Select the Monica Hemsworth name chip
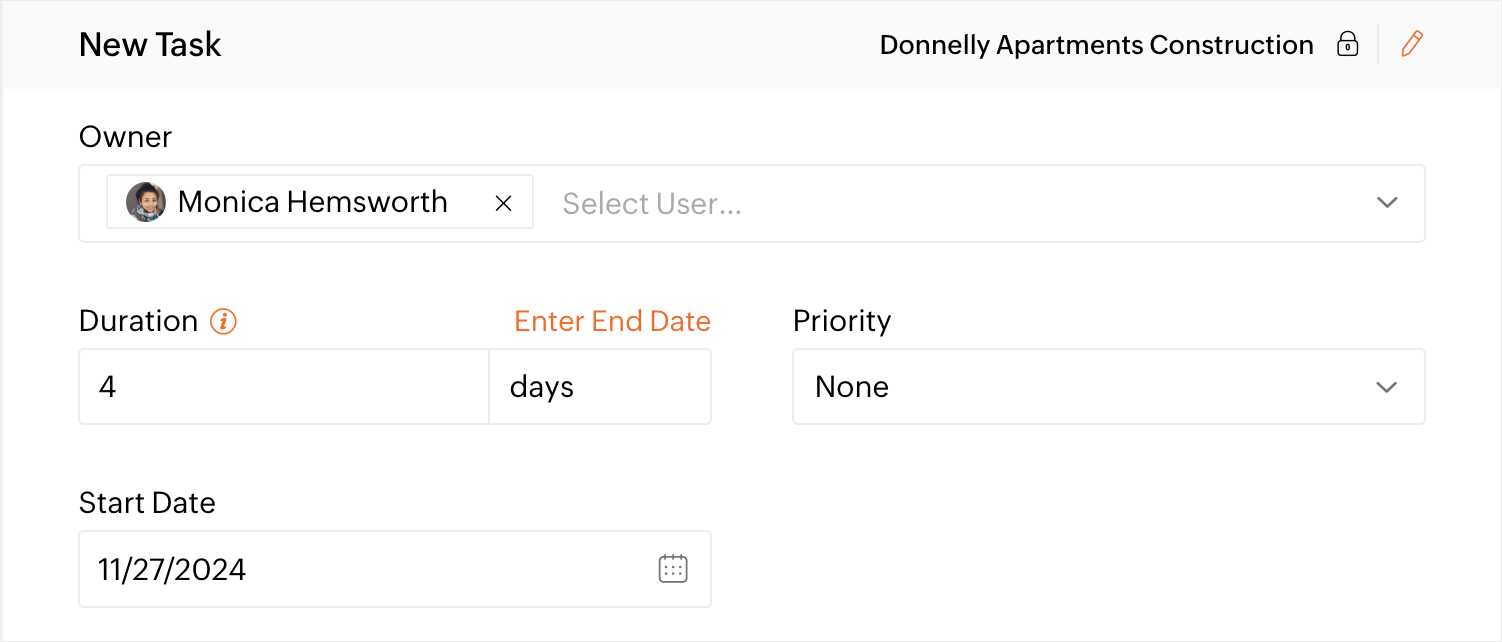The width and height of the screenshot is (1502, 642). 312,202
